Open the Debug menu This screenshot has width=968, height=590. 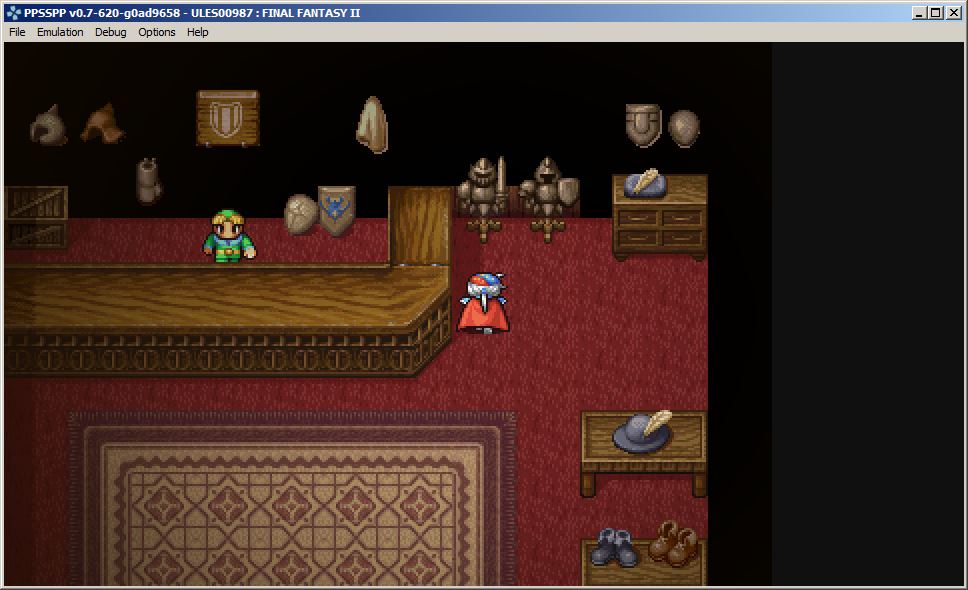[x=111, y=32]
